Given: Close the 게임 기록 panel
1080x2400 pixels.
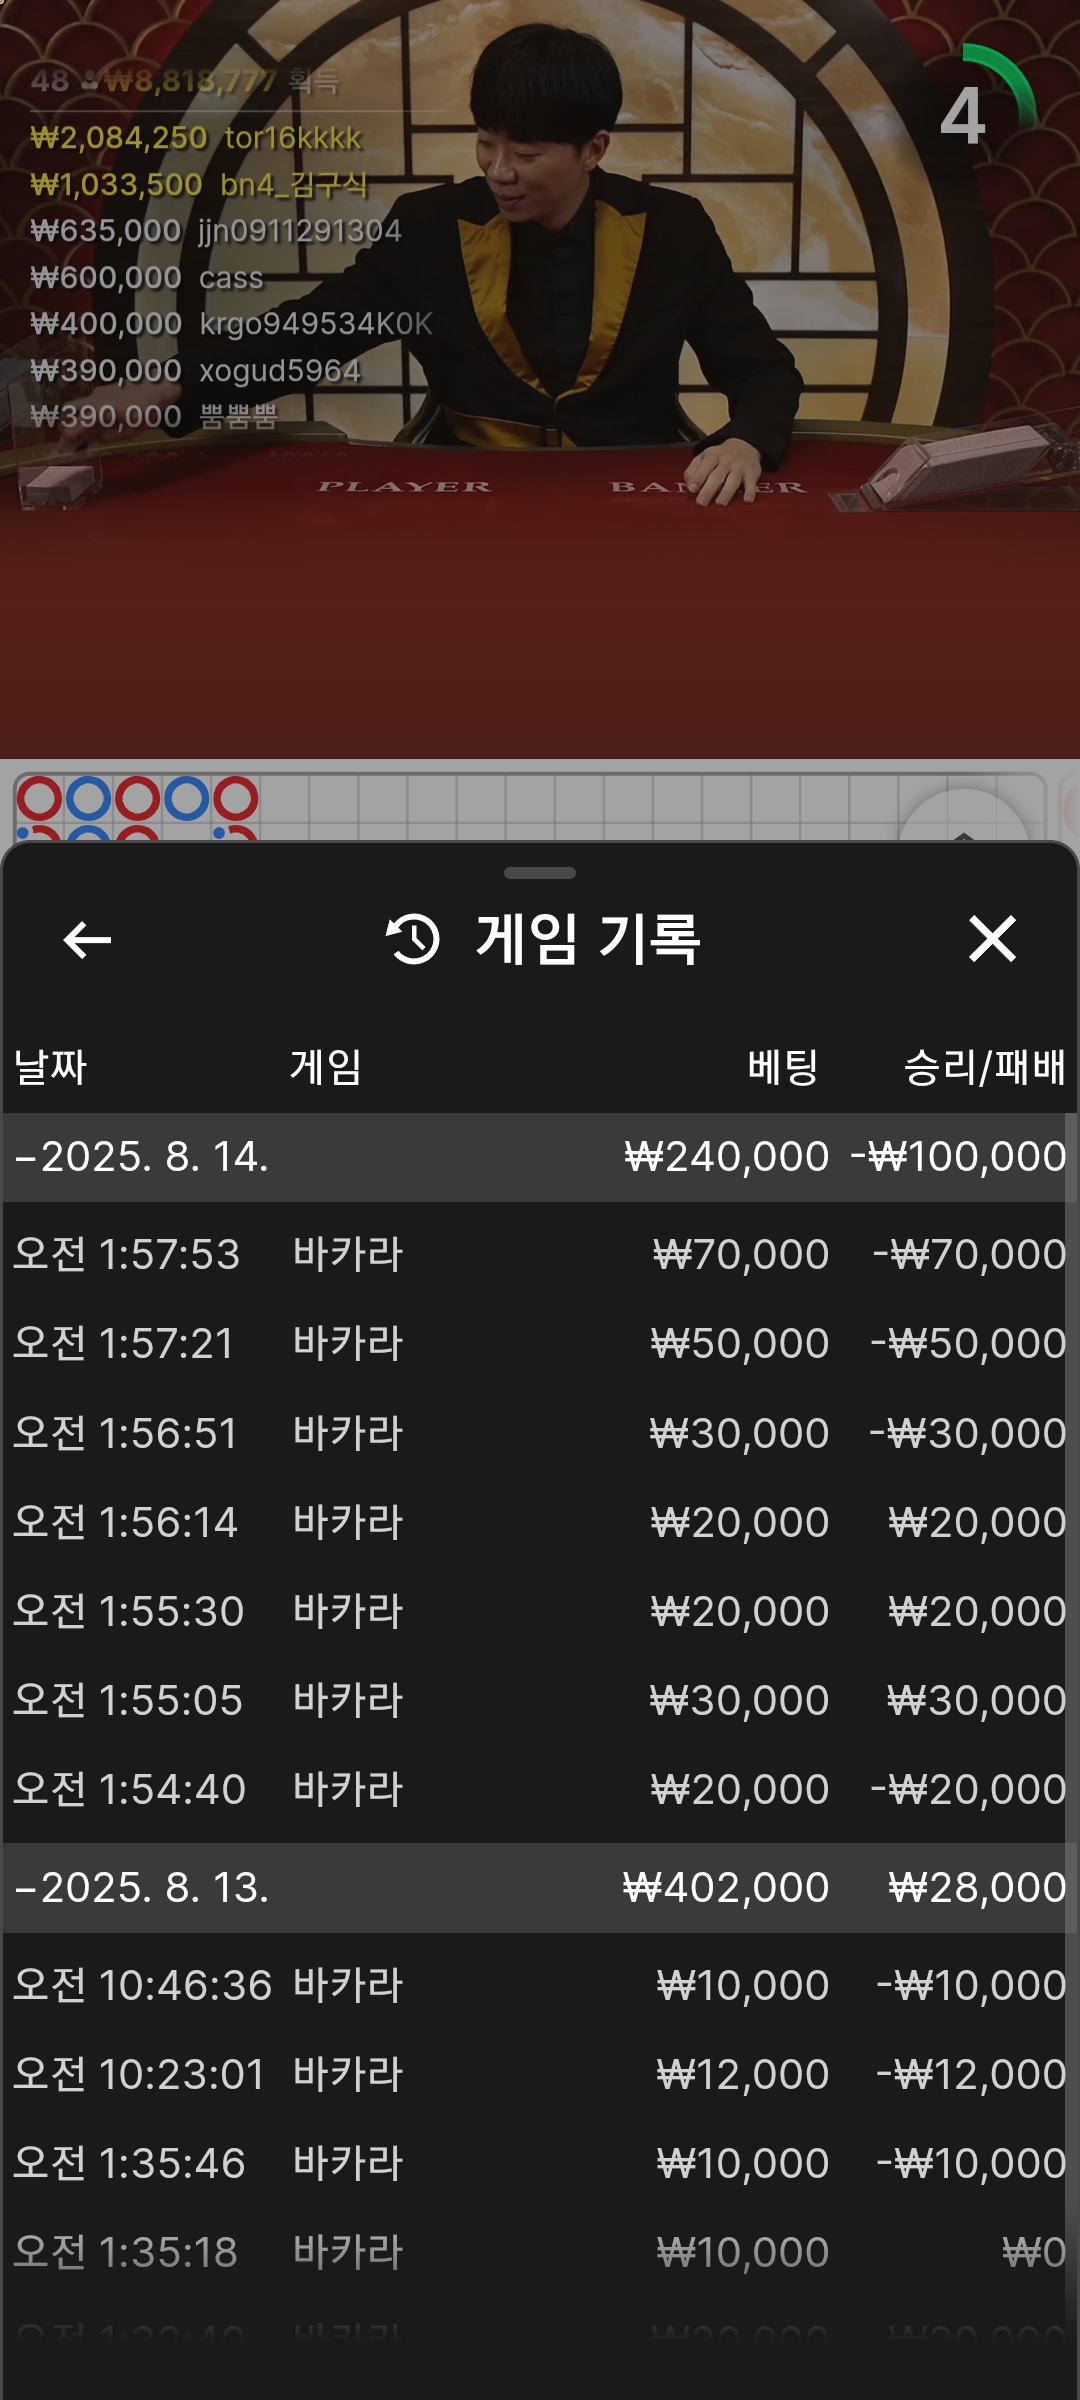Looking at the screenshot, I should 992,939.
